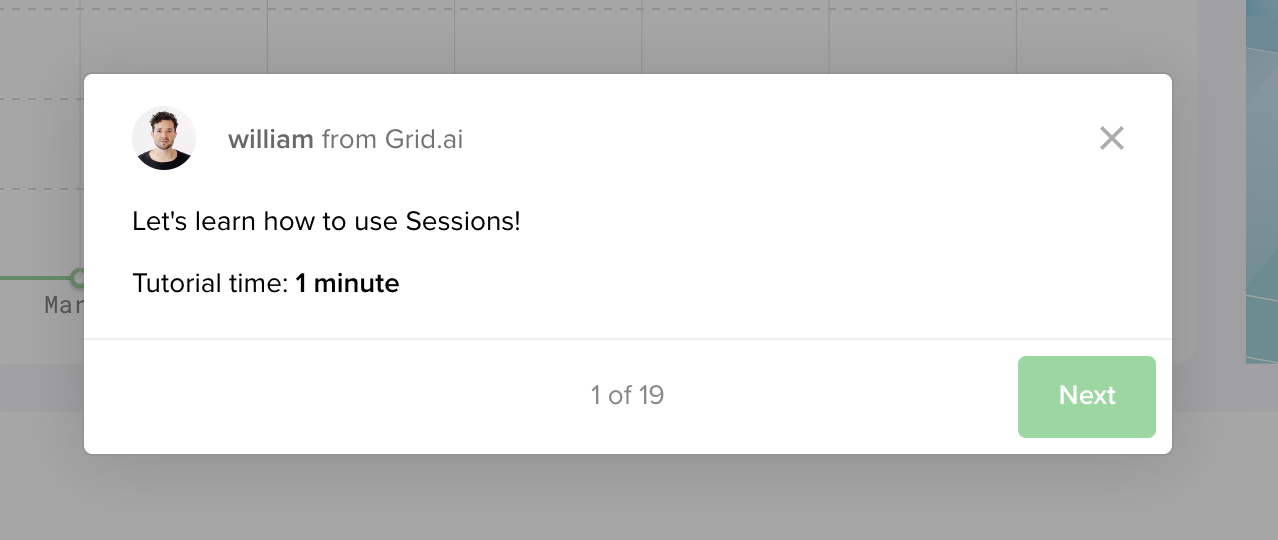The width and height of the screenshot is (1278, 540).
Task: Click the Grid.ai company name
Action: coord(424,139)
